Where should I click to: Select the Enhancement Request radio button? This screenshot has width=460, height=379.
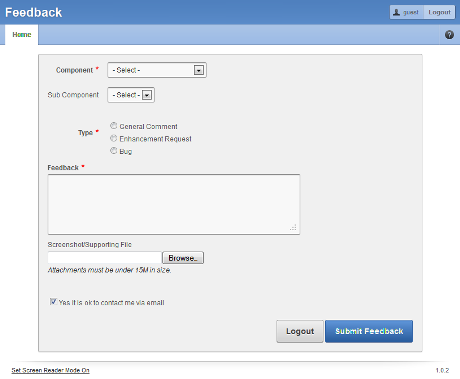(x=114, y=138)
